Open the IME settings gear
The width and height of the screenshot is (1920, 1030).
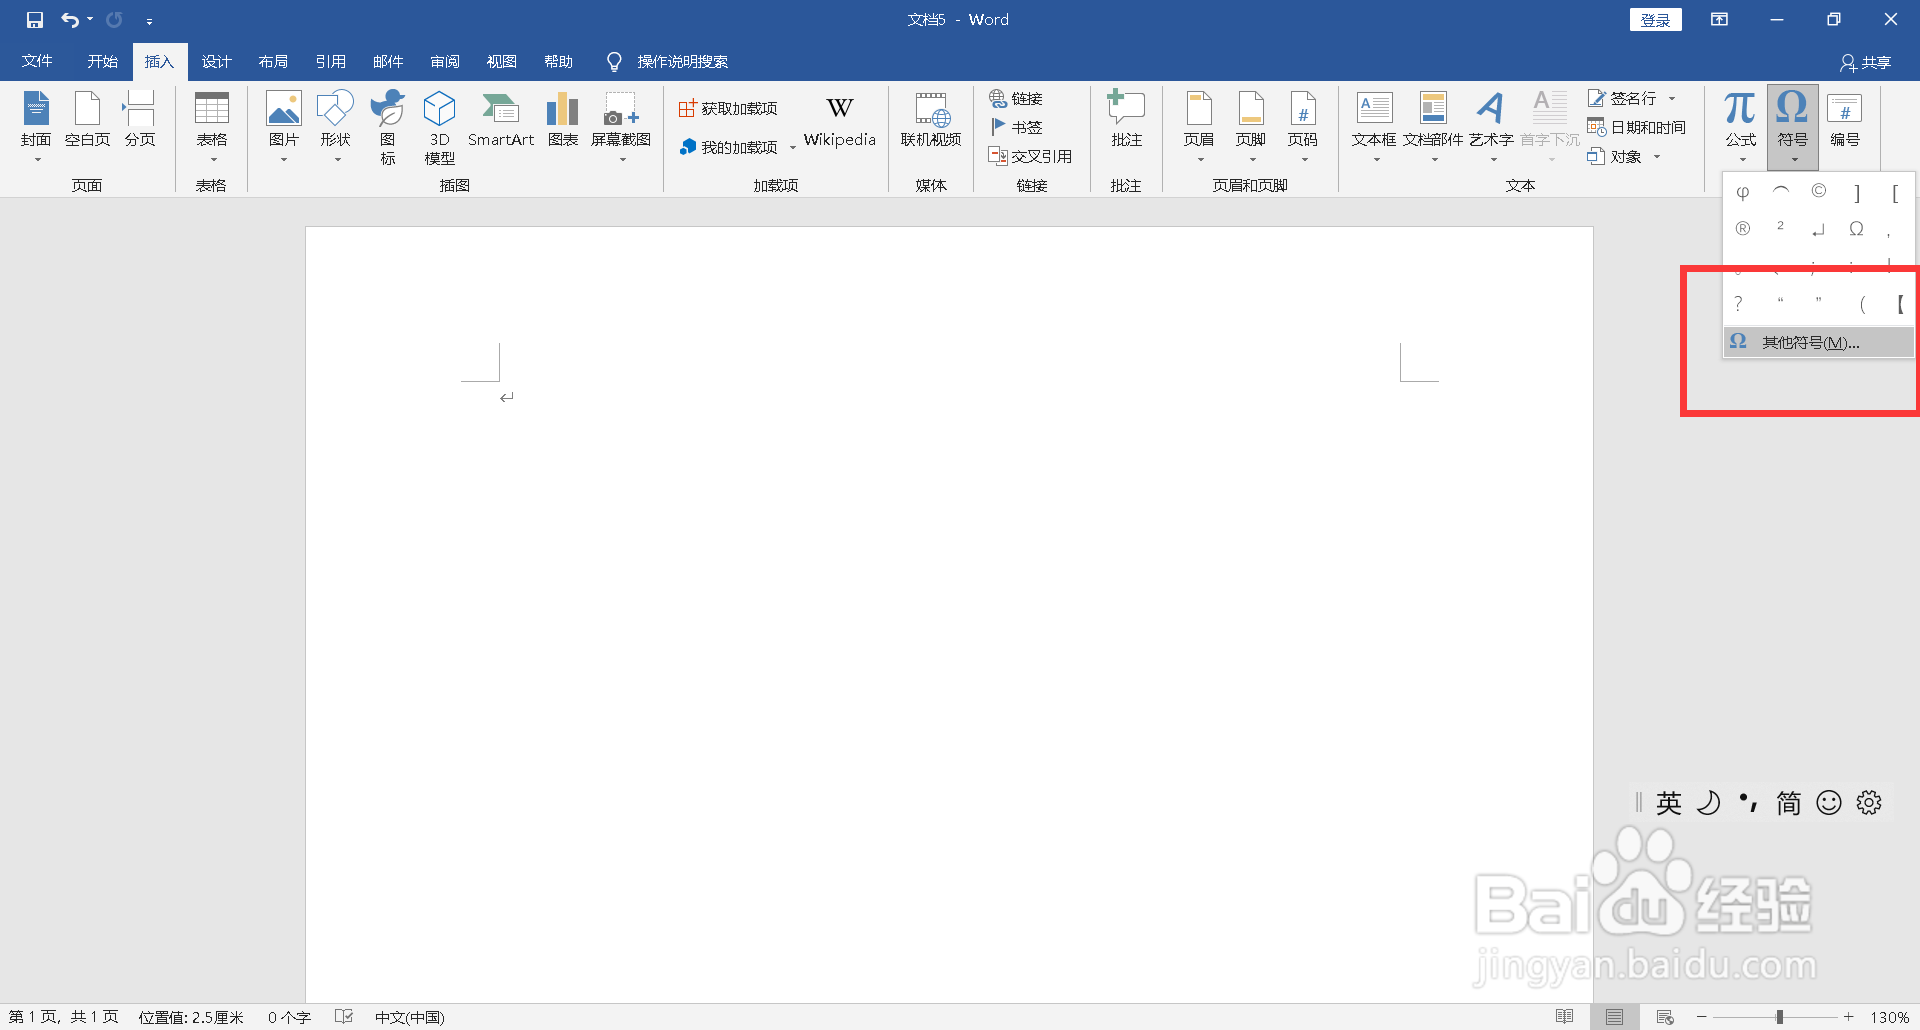(1869, 803)
